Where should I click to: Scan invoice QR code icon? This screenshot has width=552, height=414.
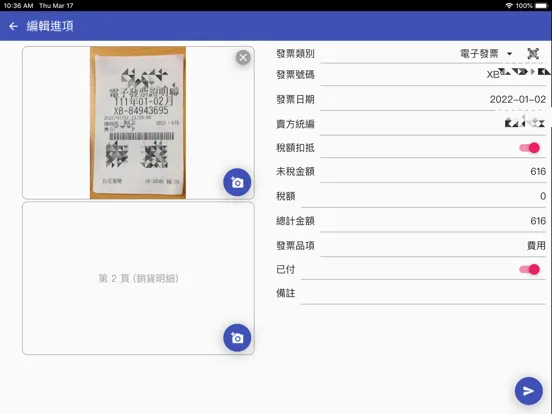click(x=533, y=54)
